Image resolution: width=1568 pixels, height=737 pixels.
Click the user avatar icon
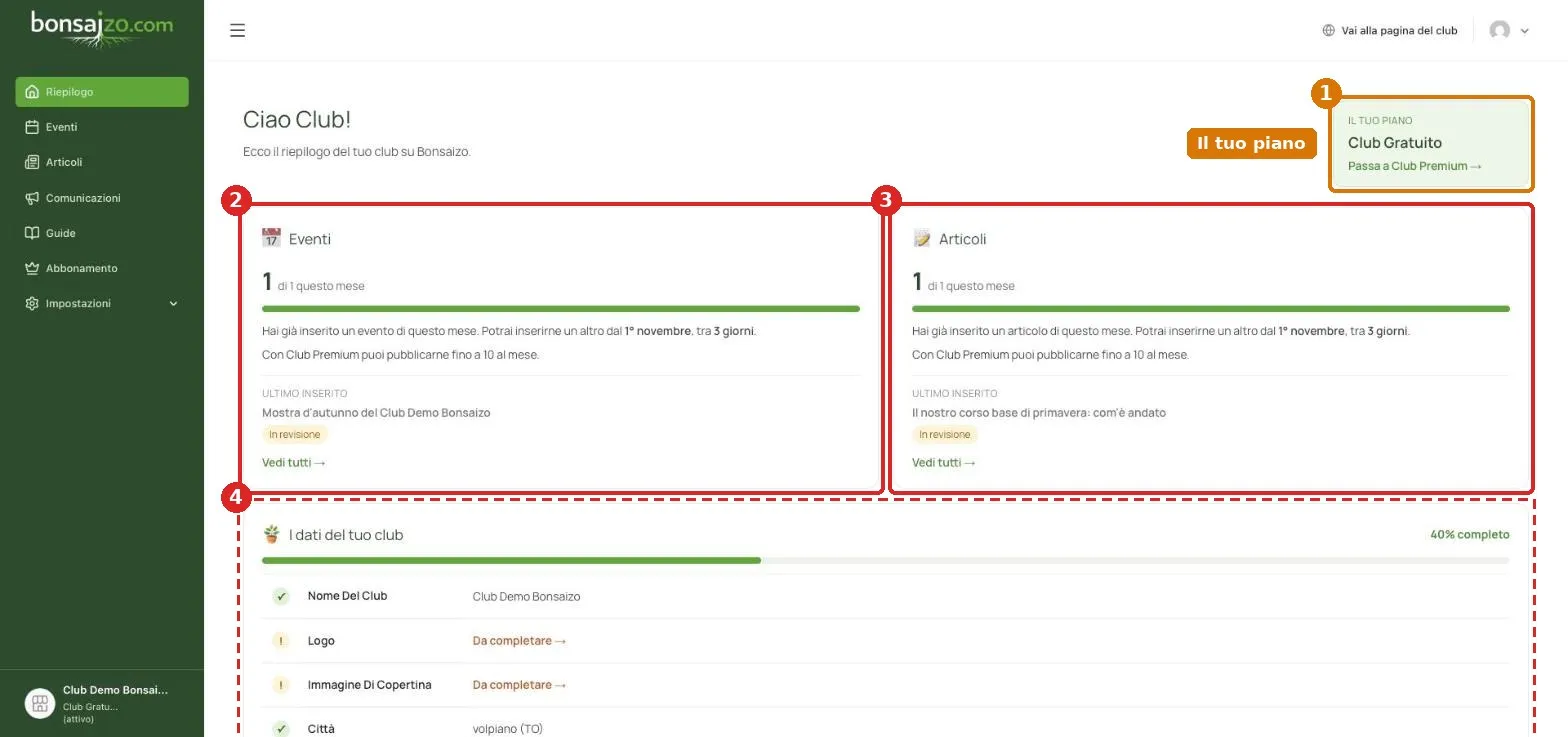coord(1499,30)
